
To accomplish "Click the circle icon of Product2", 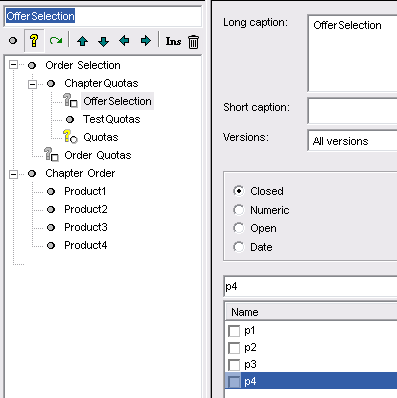I will [51, 210].
